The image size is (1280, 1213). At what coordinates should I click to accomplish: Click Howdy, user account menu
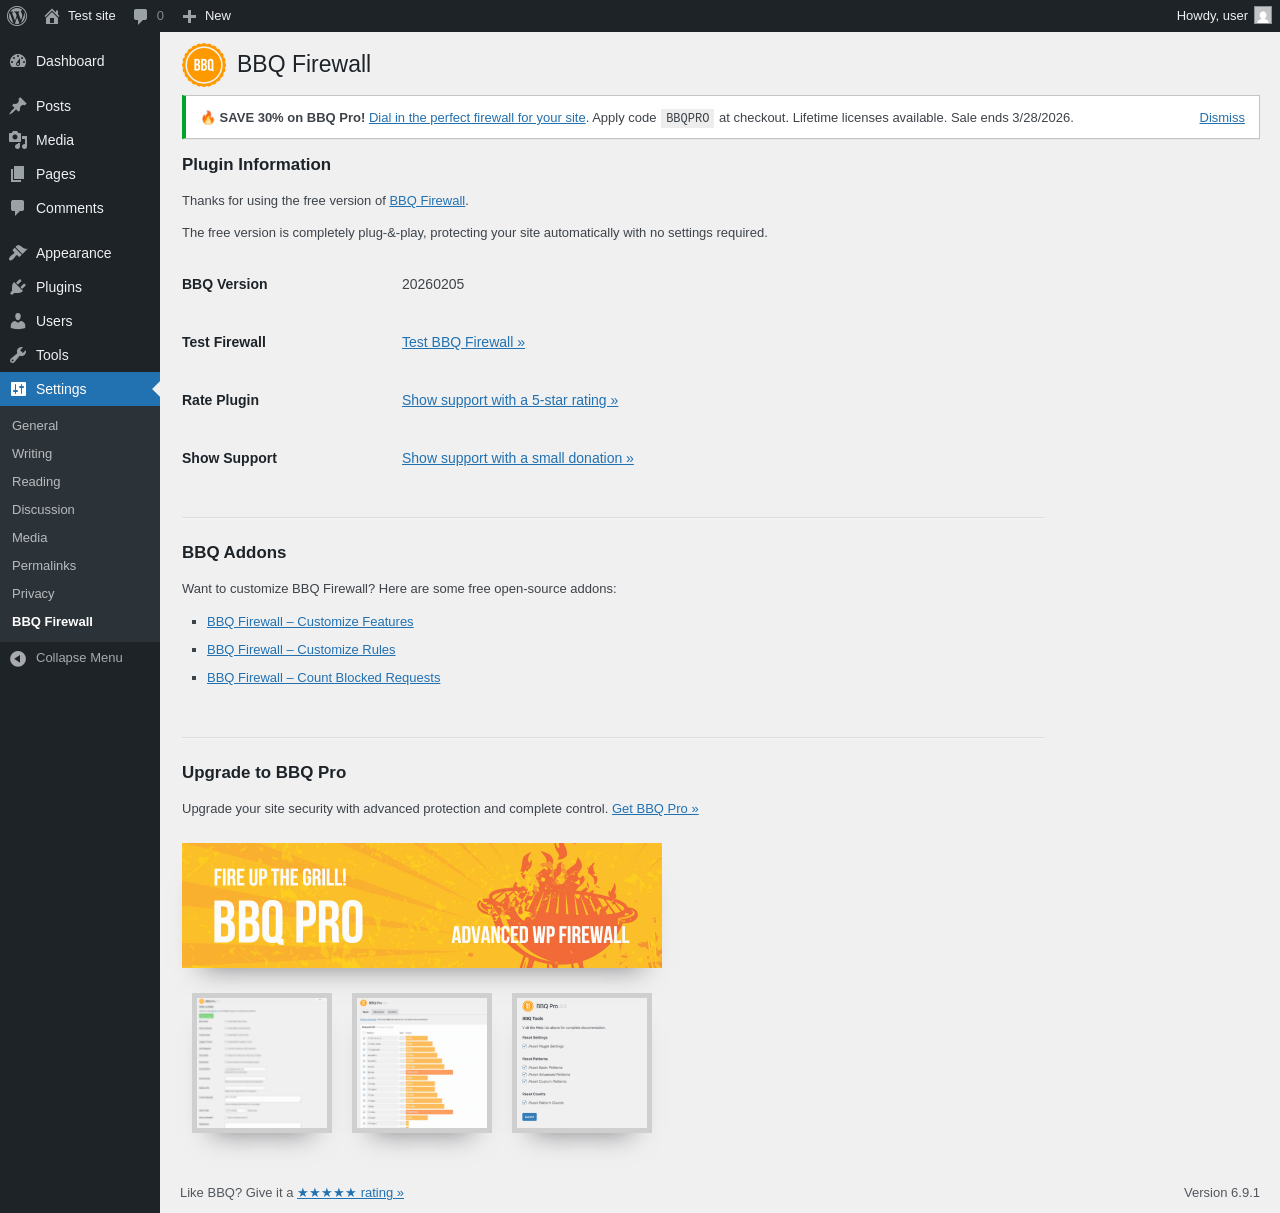1224,16
